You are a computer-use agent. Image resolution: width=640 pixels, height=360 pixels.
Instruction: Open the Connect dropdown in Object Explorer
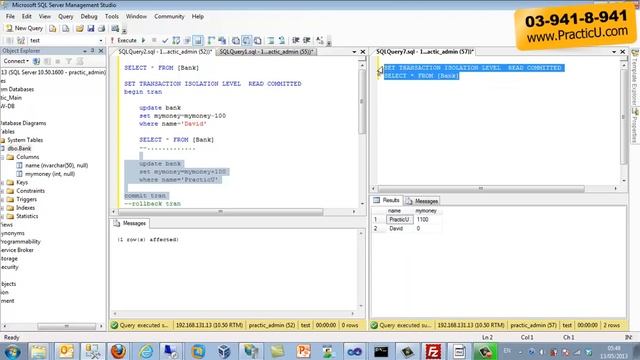16,61
